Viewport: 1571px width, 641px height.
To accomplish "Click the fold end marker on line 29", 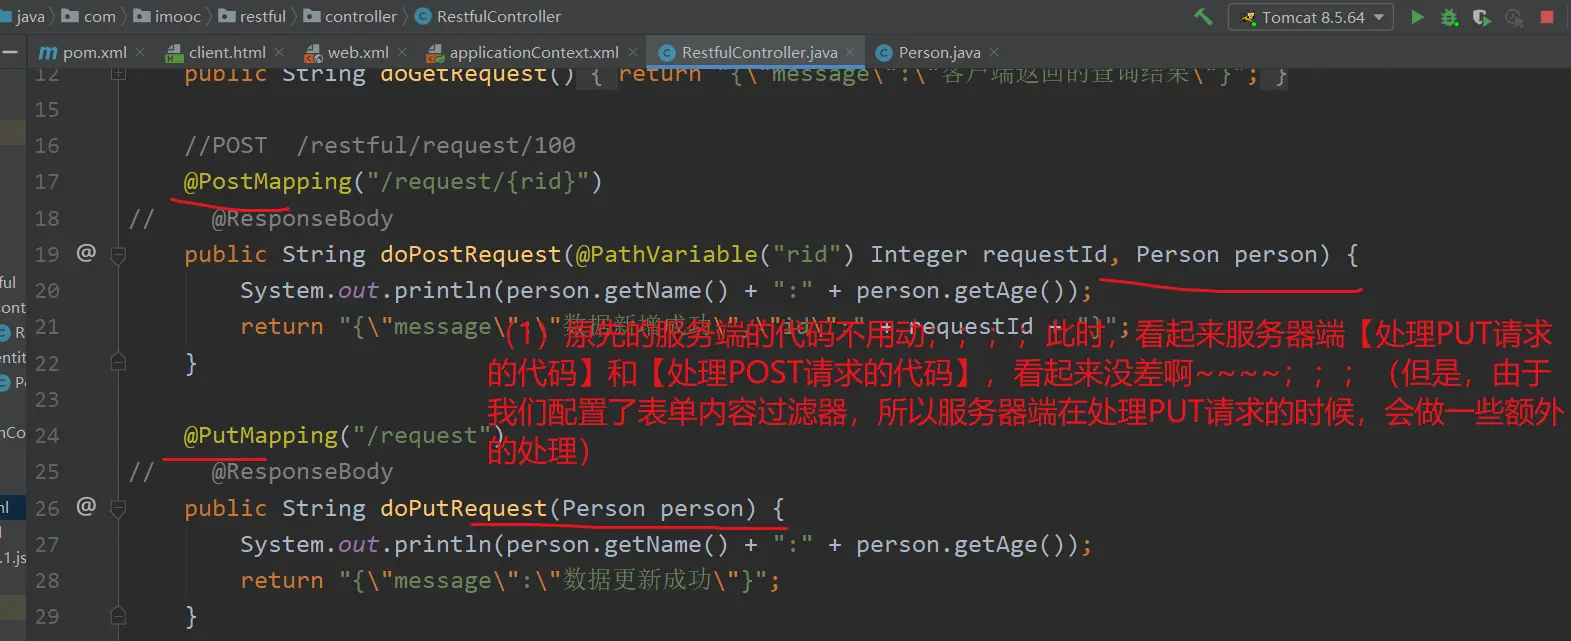I will tap(118, 615).
